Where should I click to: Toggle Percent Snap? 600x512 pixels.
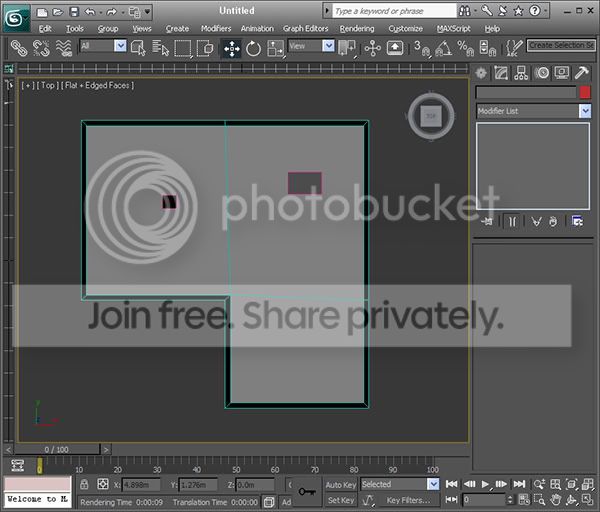tap(466, 49)
